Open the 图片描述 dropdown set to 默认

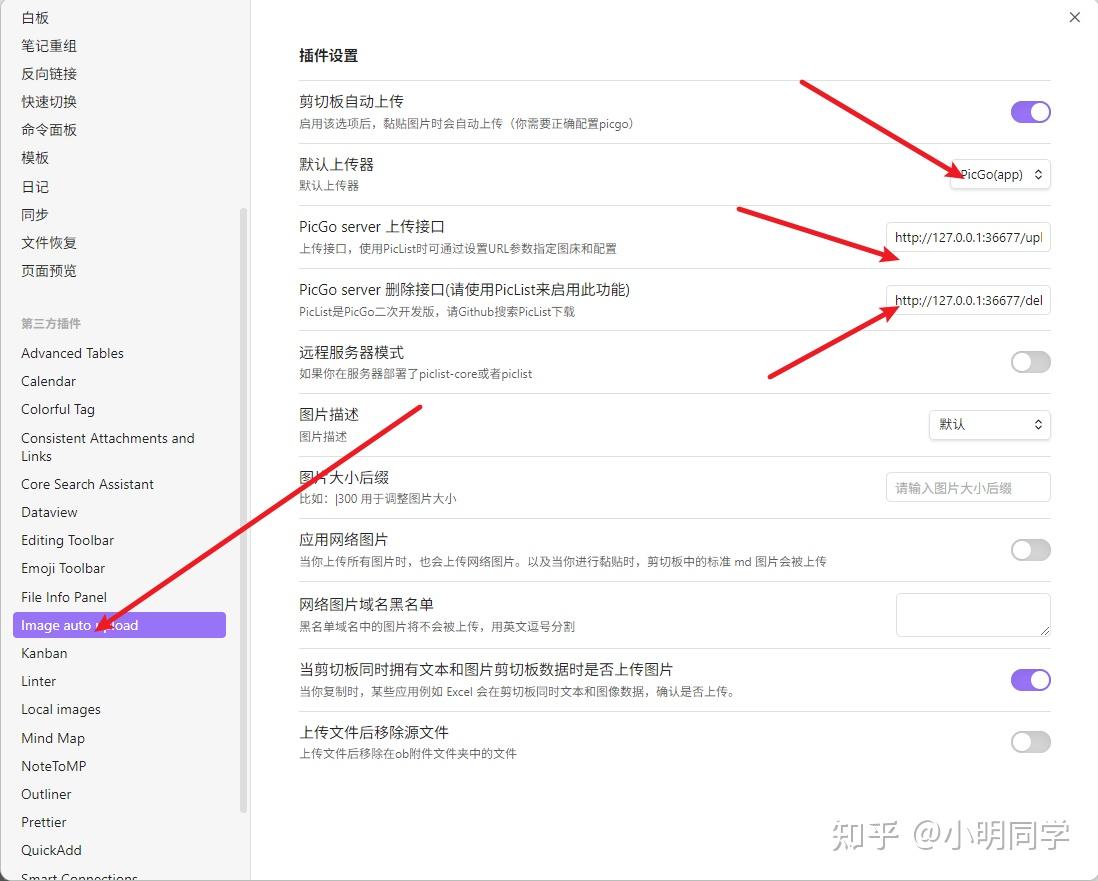[989, 425]
